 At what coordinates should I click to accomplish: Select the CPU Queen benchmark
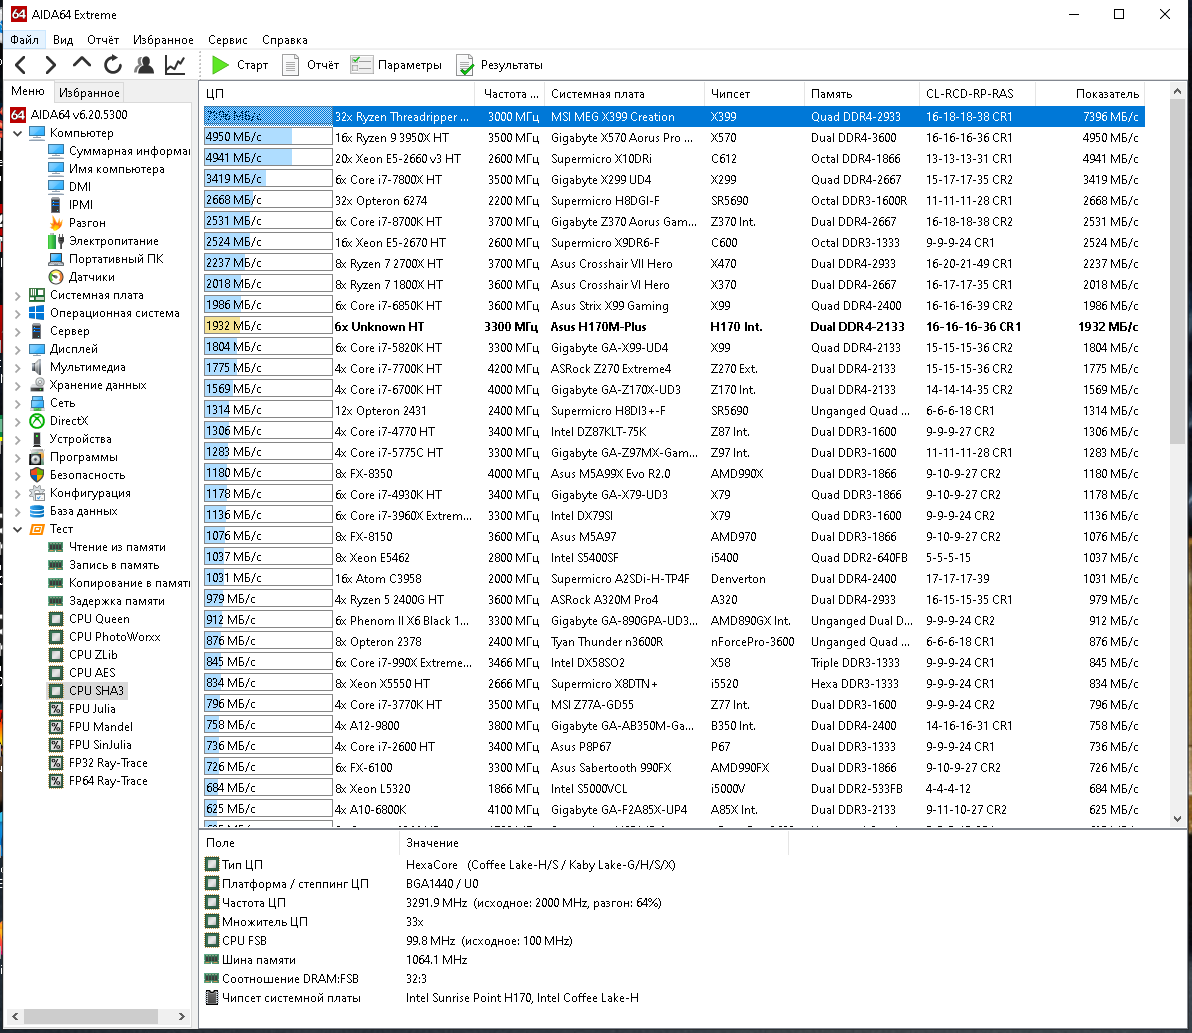(89, 619)
